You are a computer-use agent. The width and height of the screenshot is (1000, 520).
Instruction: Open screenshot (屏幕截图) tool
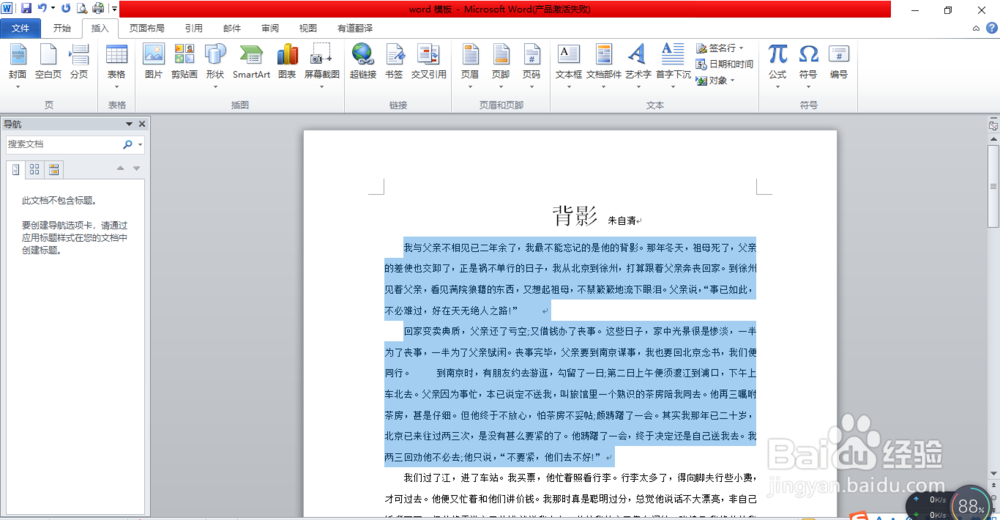(321, 65)
